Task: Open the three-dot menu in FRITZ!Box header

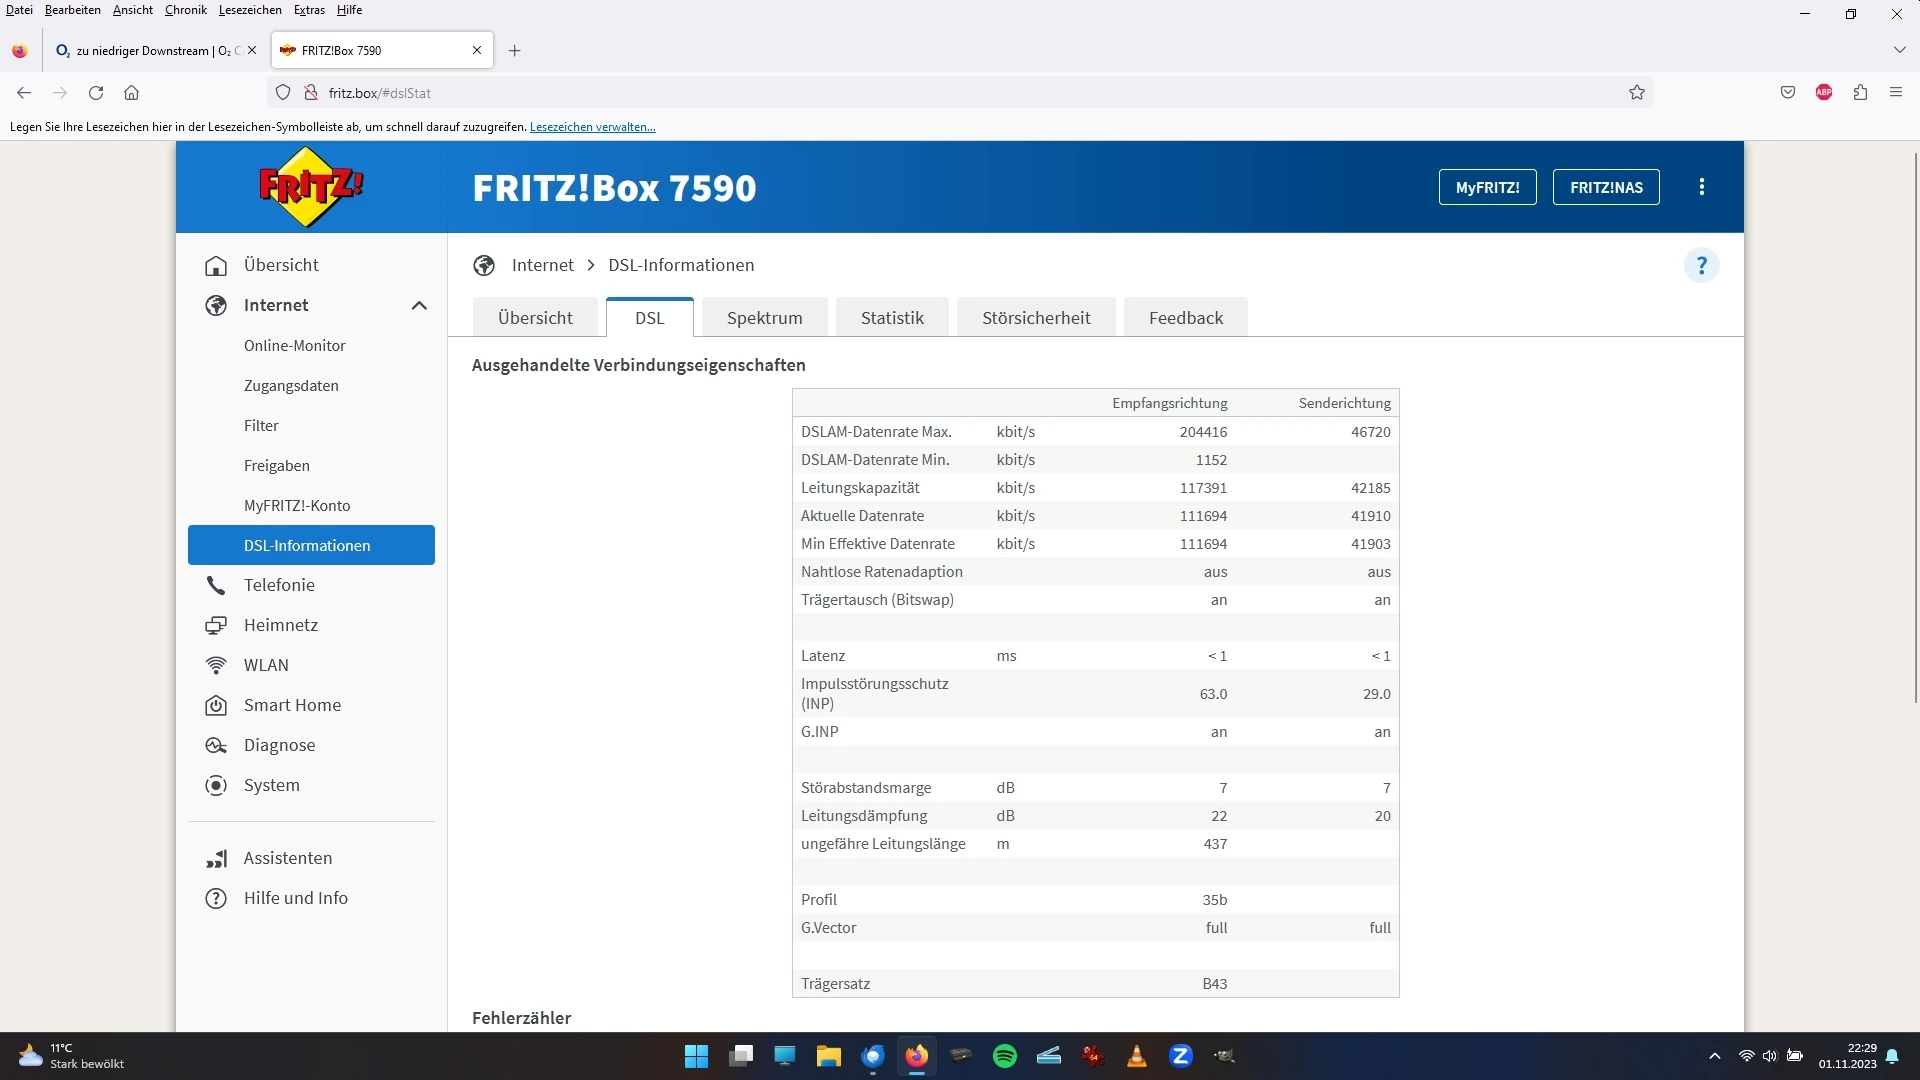Action: (1701, 187)
